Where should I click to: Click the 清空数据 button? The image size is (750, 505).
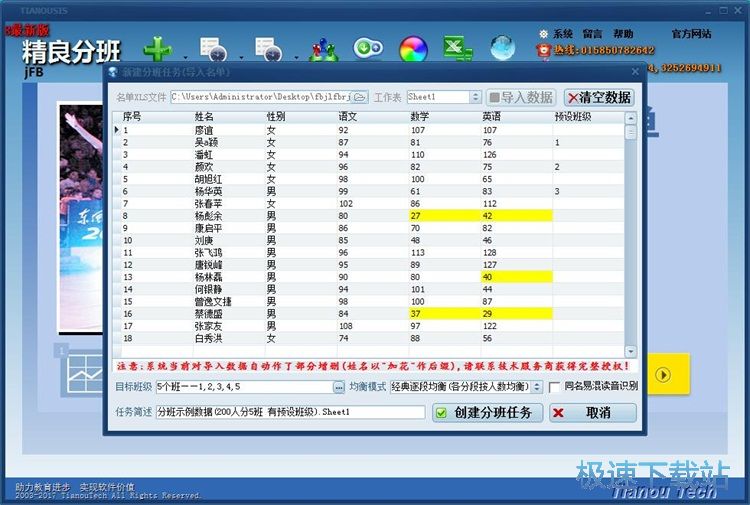[x=599, y=98]
